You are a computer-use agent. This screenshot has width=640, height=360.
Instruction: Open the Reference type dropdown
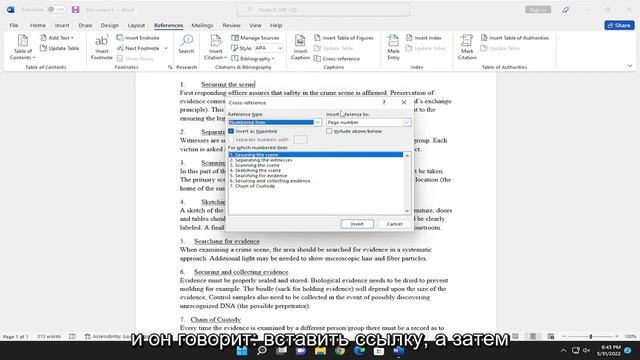(317, 122)
